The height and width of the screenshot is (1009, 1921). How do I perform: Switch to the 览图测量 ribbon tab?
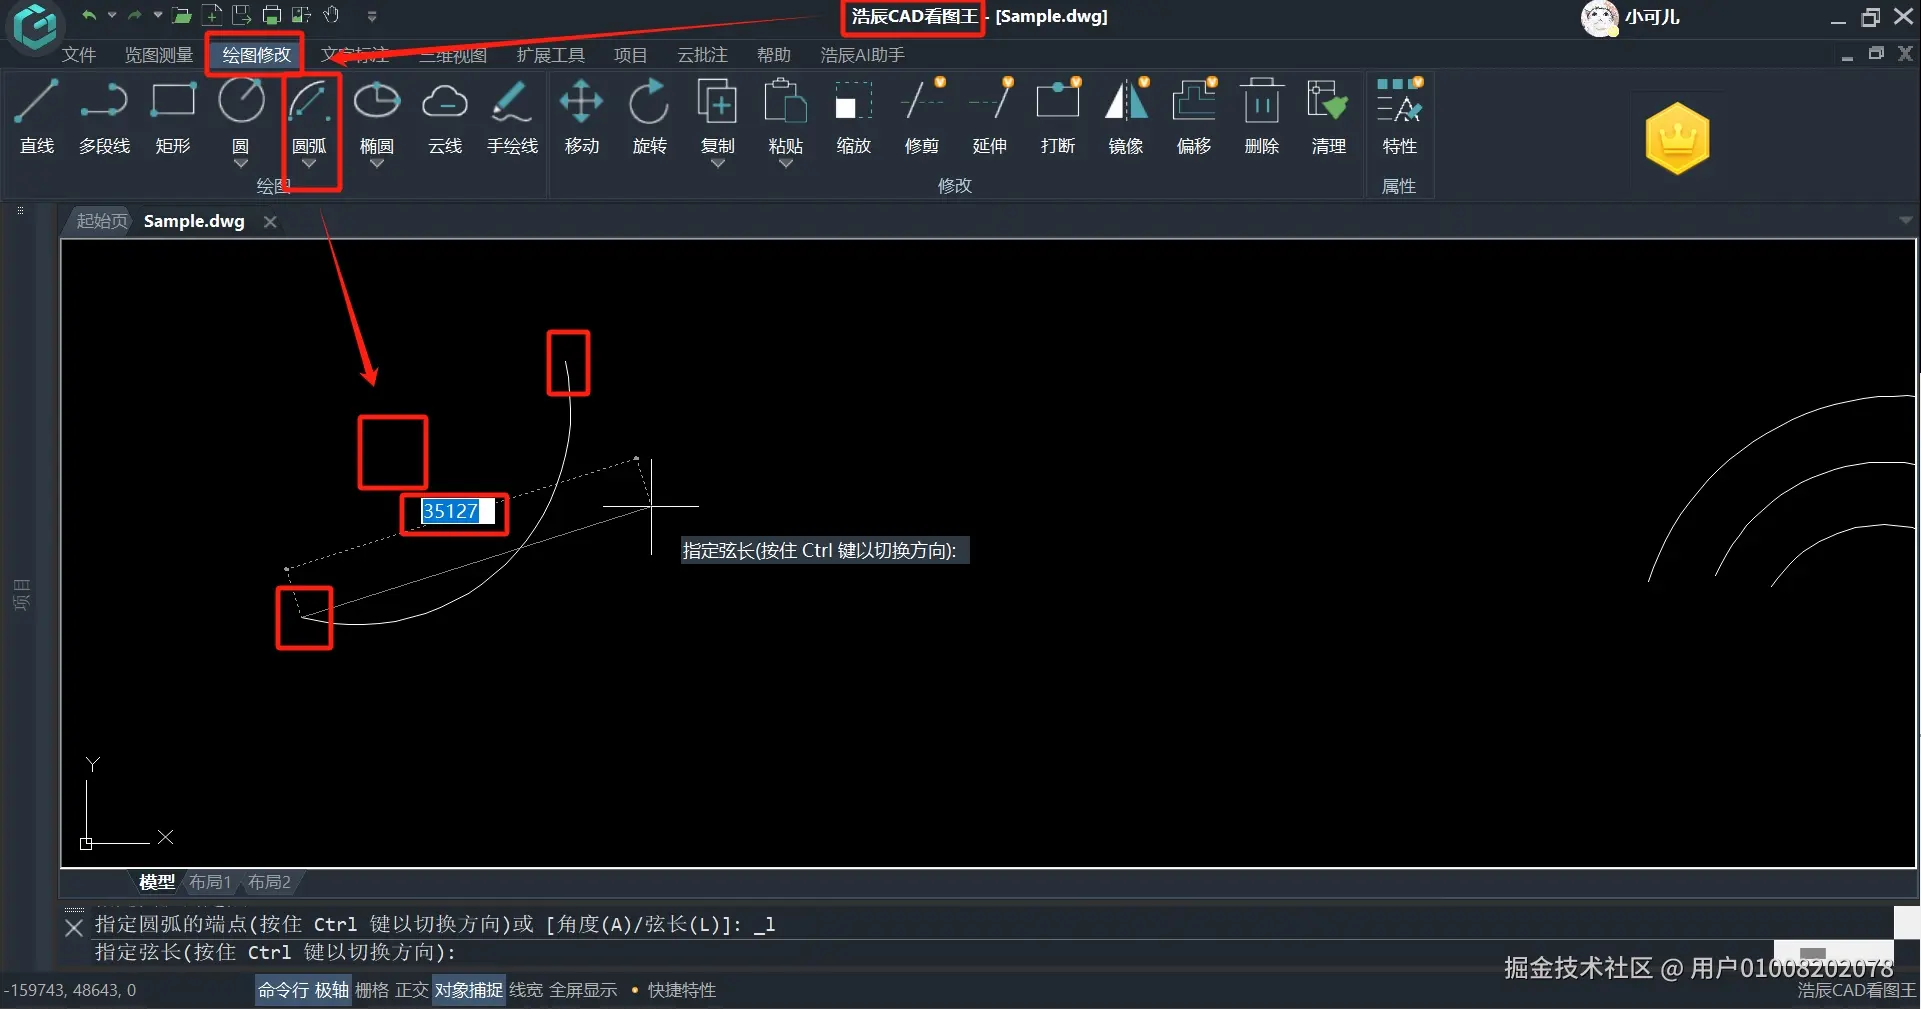point(158,55)
